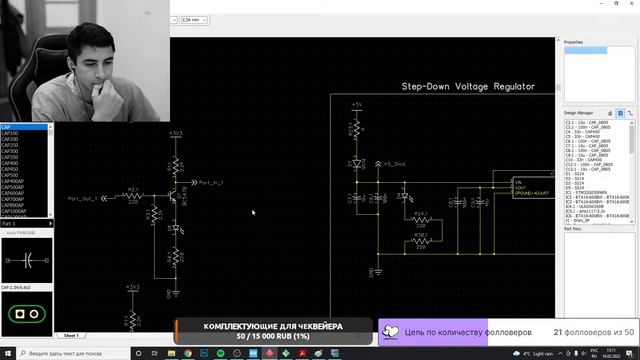The height and width of the screenshot is (360, 640).
Task: Select C4 - 33n - CAP400 in Design Manager
Action: tap(582, 132)
